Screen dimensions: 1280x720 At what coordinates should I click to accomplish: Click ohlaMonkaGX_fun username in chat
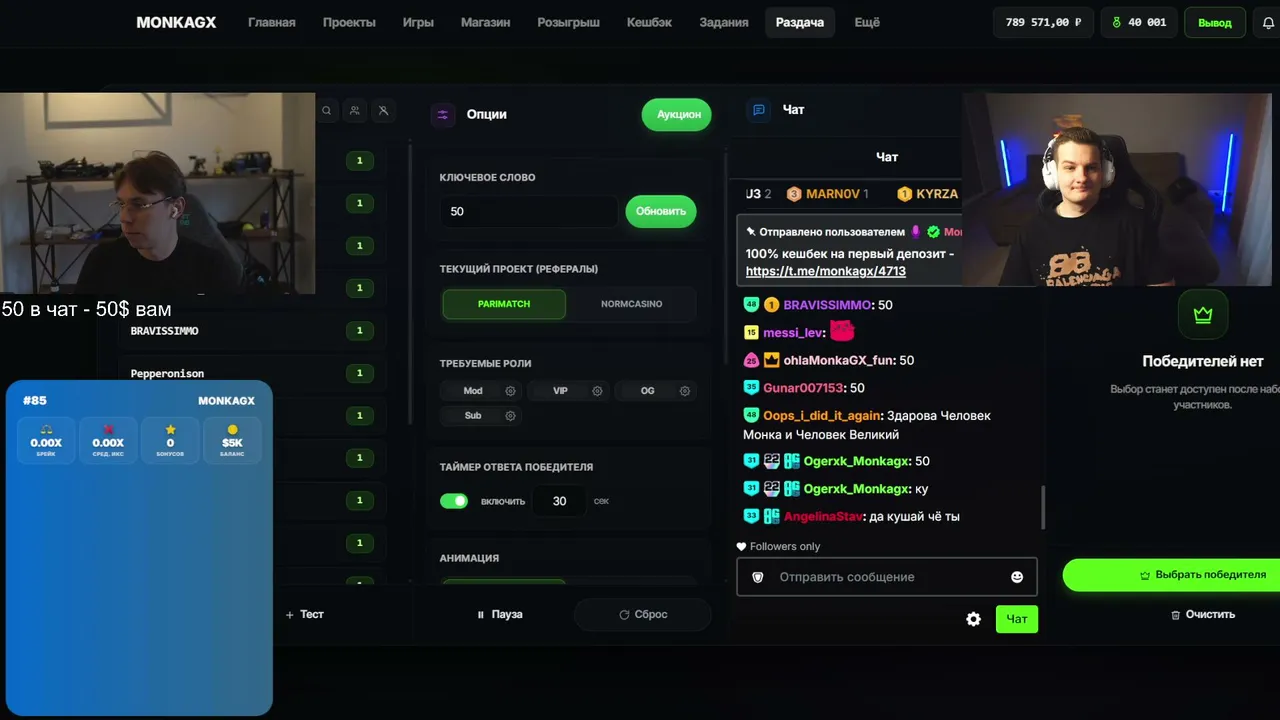tap(838, 360)
